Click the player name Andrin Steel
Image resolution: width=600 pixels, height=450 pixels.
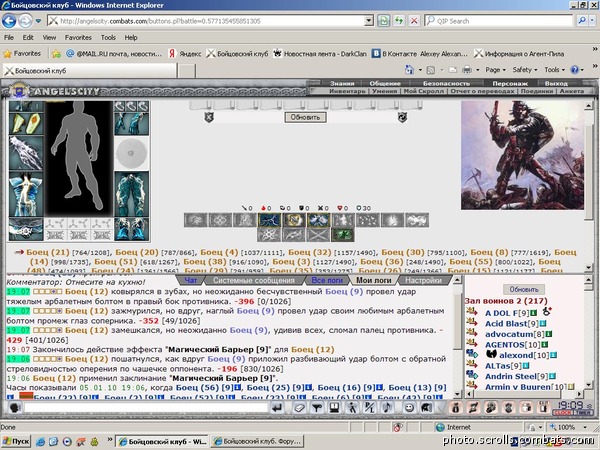point(511,376)
